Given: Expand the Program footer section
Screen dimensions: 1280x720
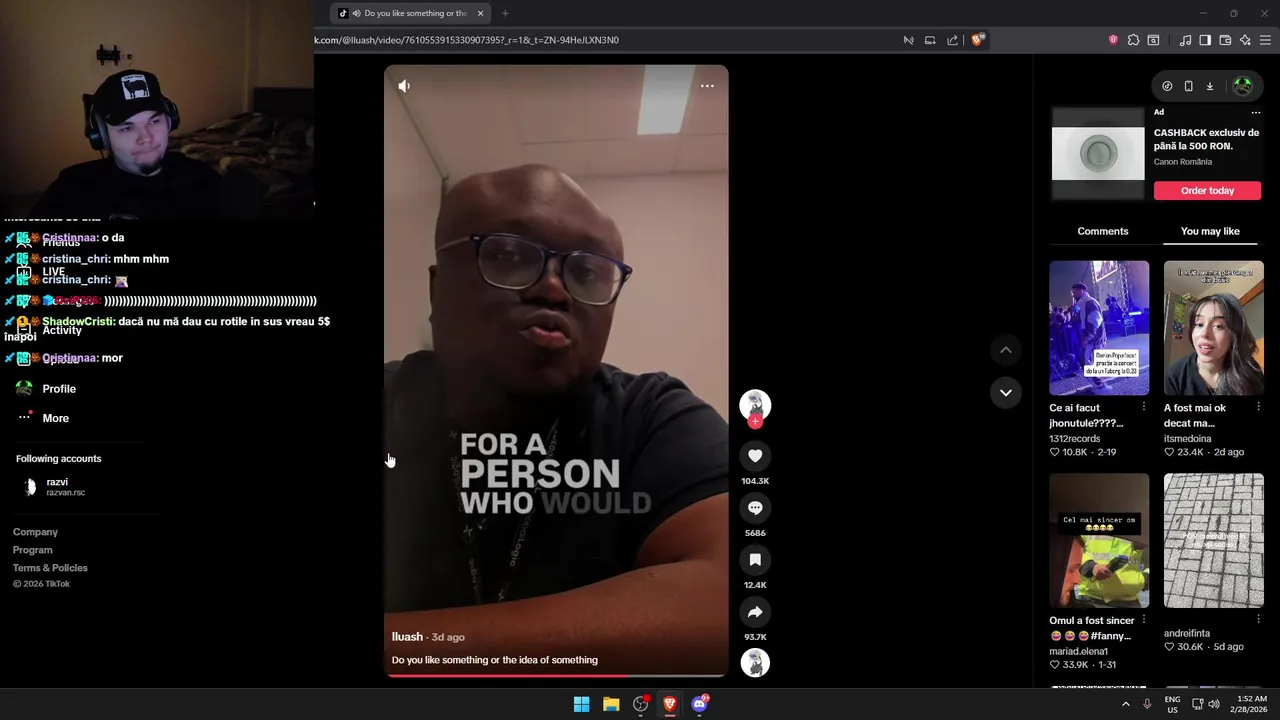Looking at the screenshot, I should [x=32, y=550].
